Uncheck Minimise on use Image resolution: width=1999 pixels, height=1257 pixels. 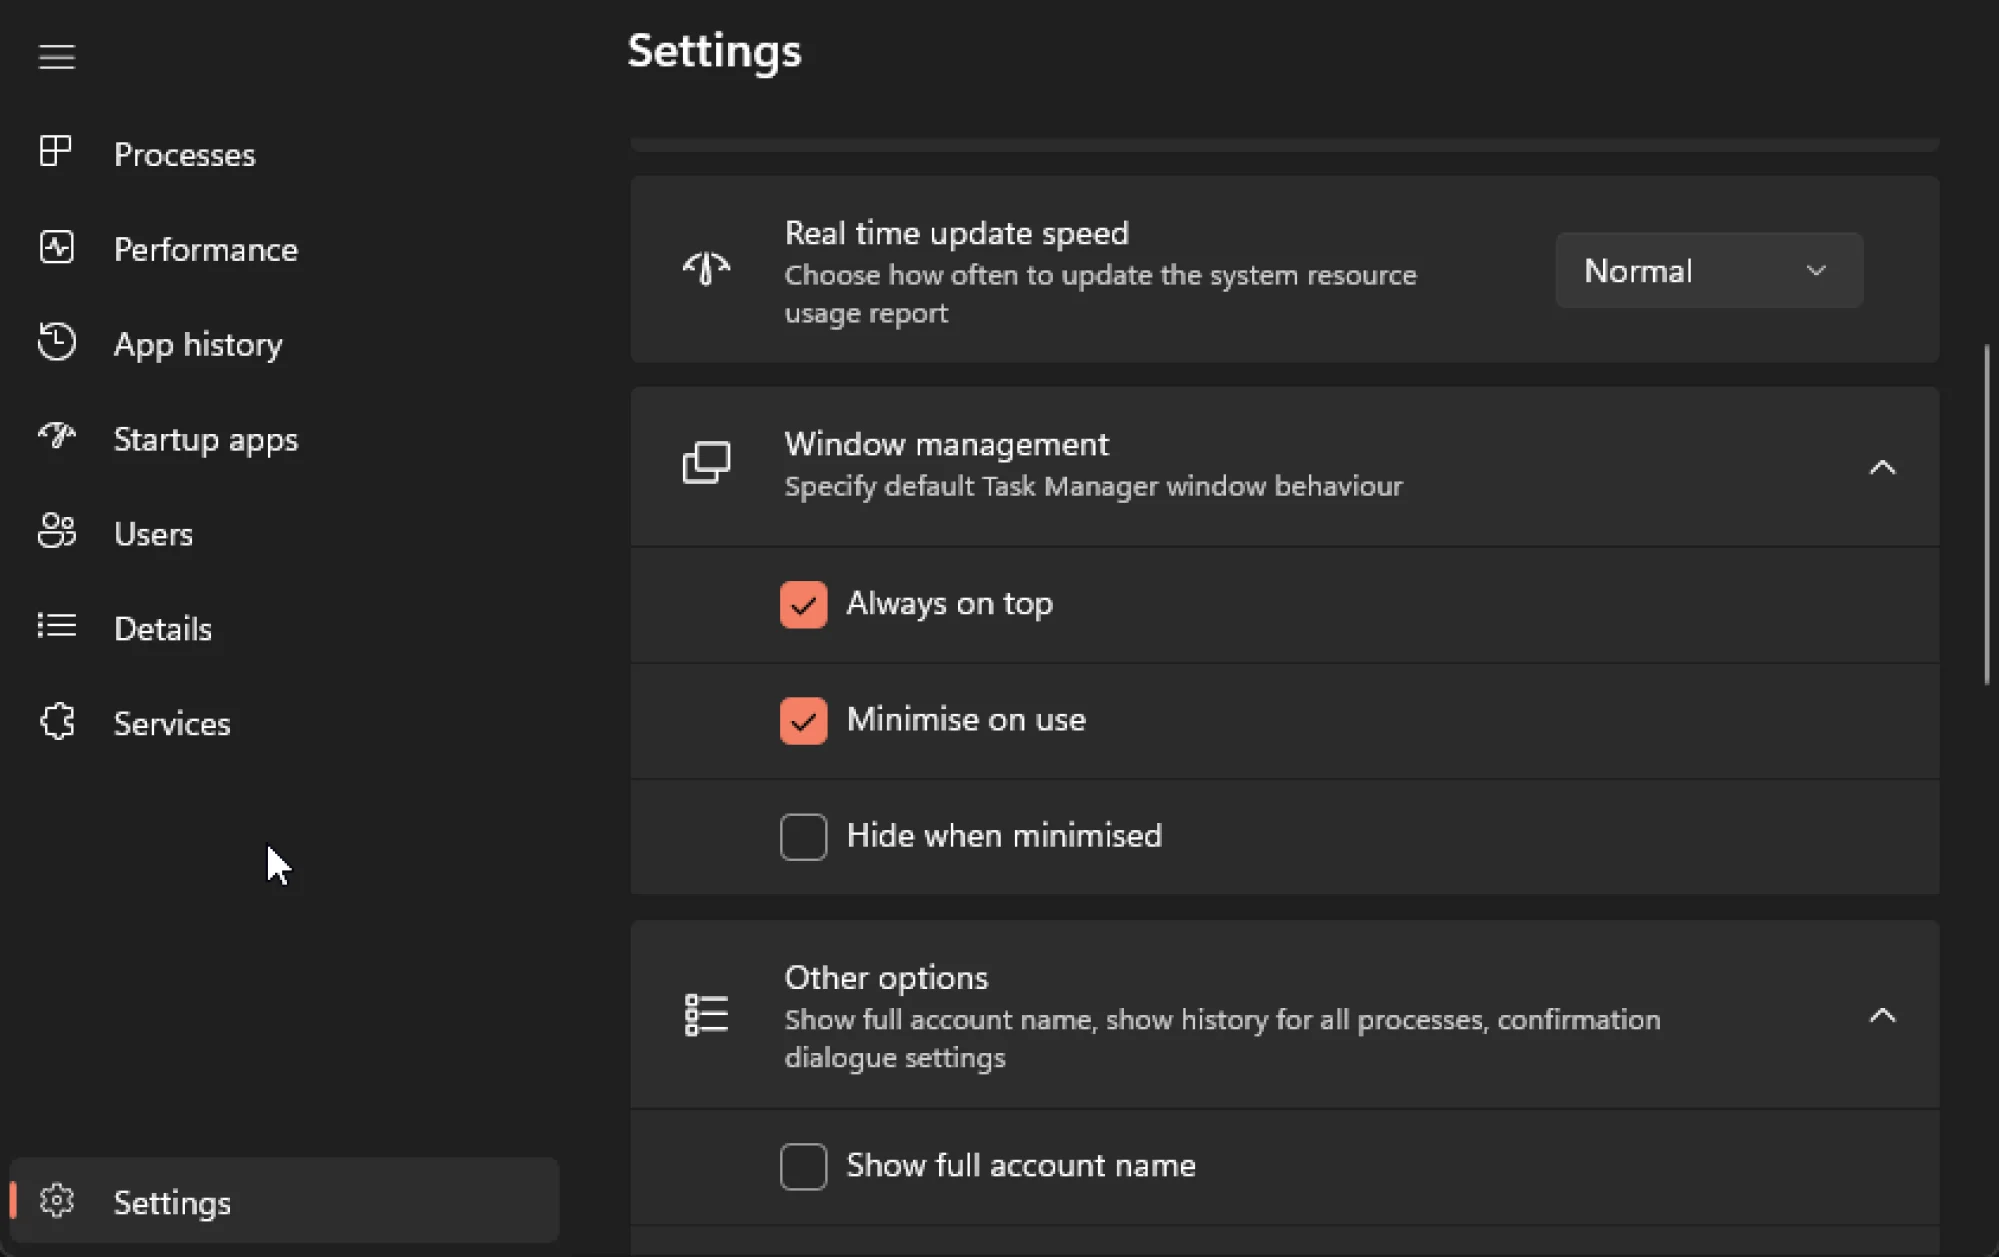[x=803, y=721]
